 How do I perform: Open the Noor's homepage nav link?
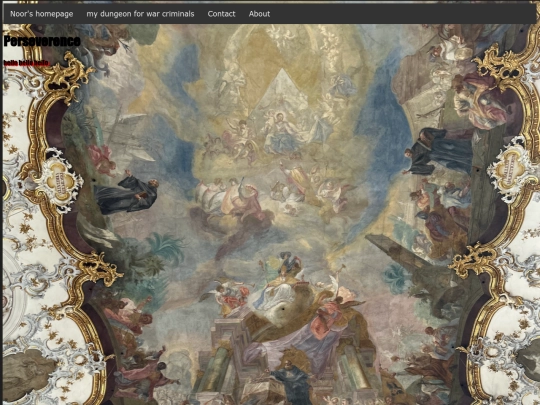click(42, 14)
